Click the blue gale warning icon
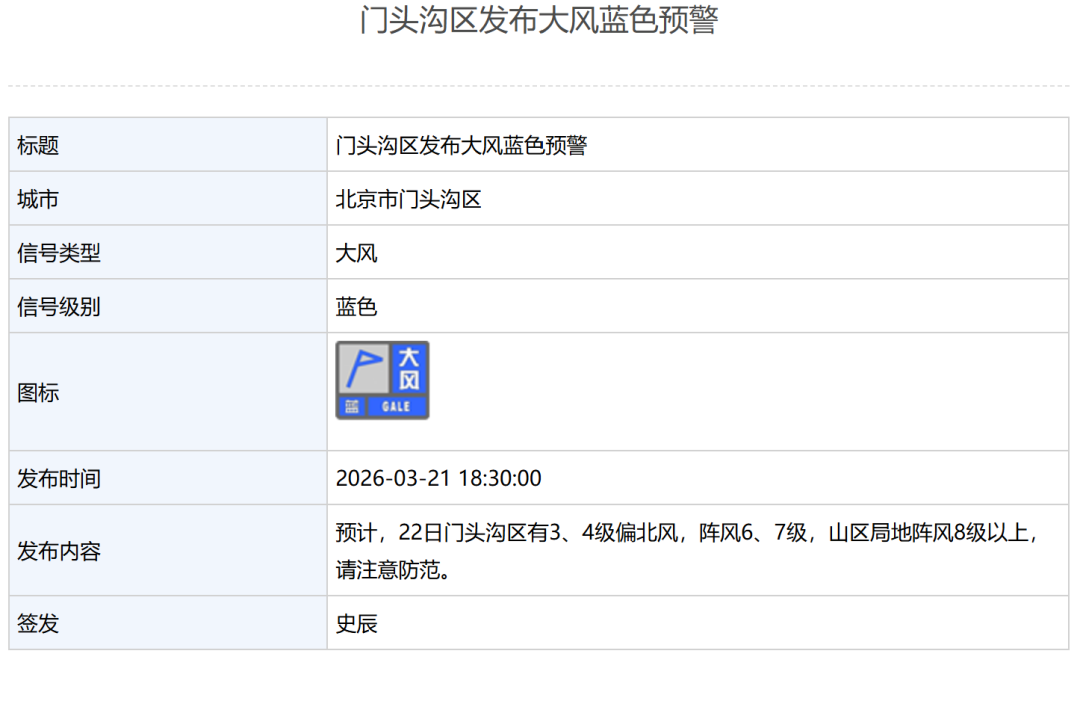 [382, 380]
